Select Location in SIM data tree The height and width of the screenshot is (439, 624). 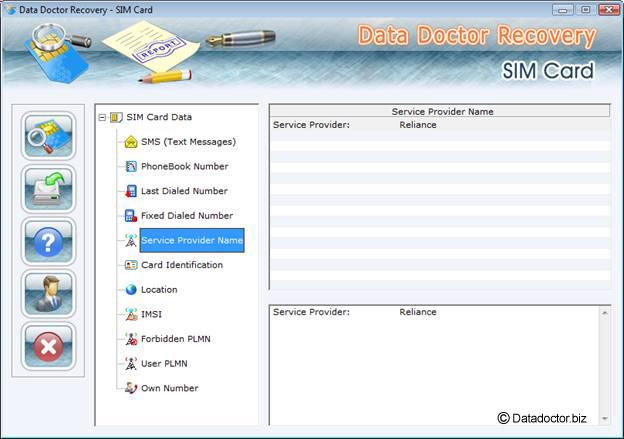click(159, 290)
